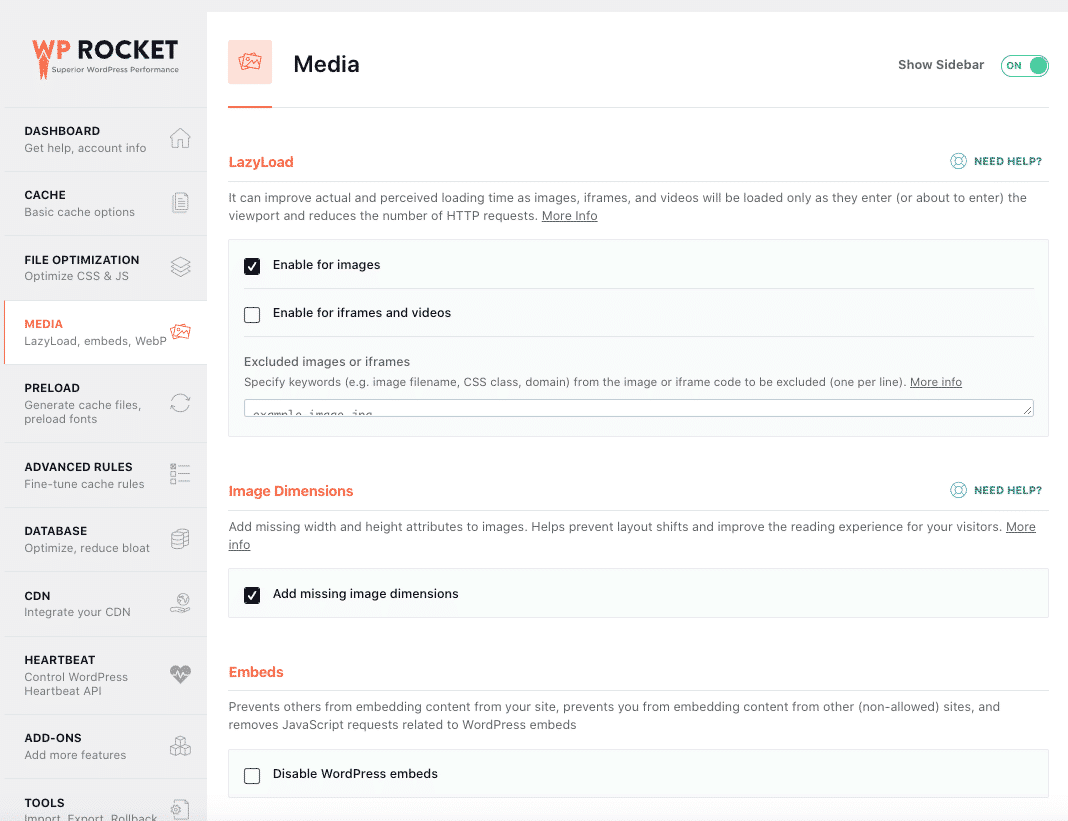The height and width of the screenshot is (821, 1068).
Task: Uncheck Add missing image dimensions
Action: [252, 595]
